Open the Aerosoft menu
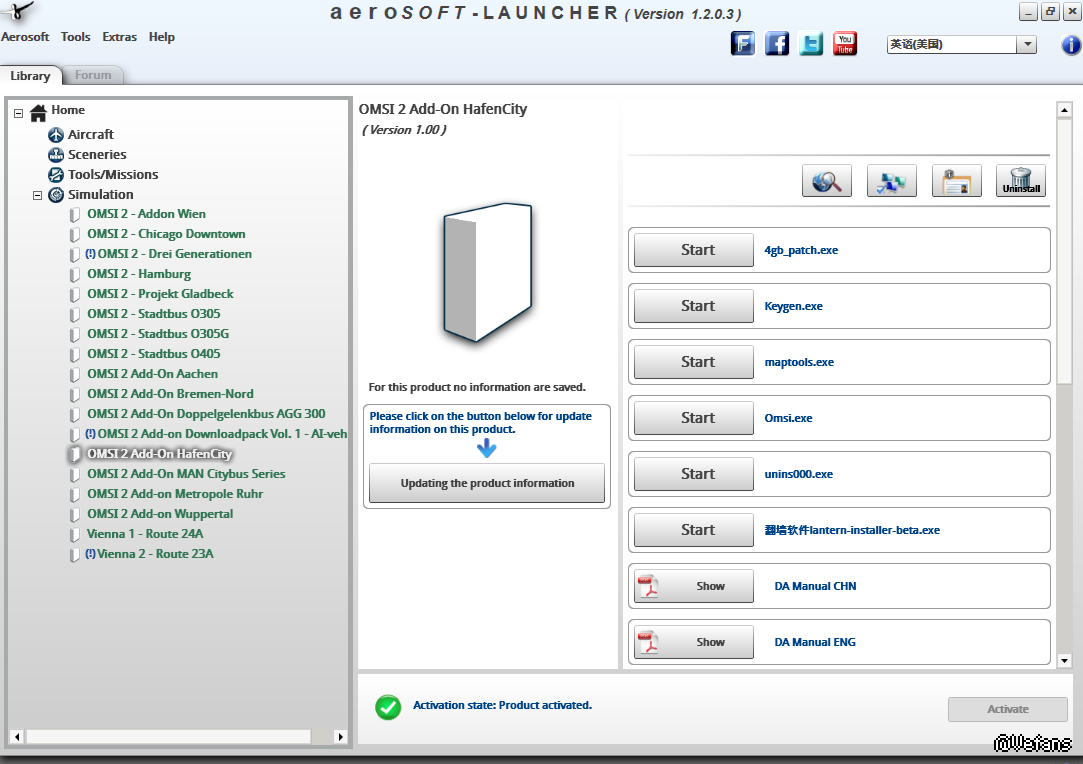Viewport: 1083px width, 764px height. tap(25, 37)
